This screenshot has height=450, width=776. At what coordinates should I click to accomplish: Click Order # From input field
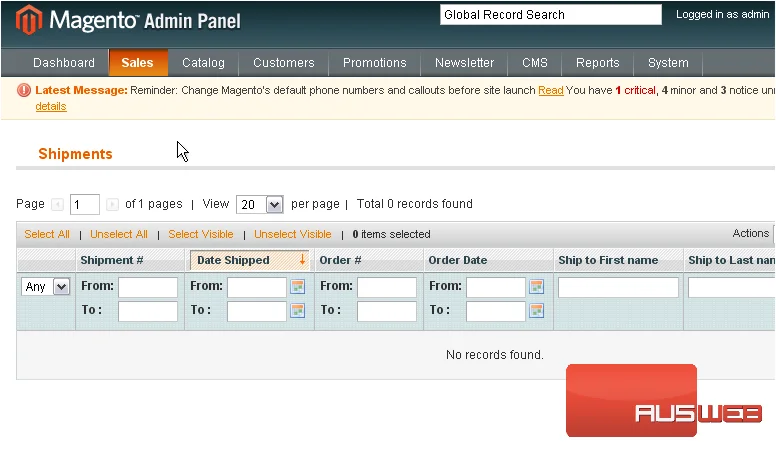387,287
